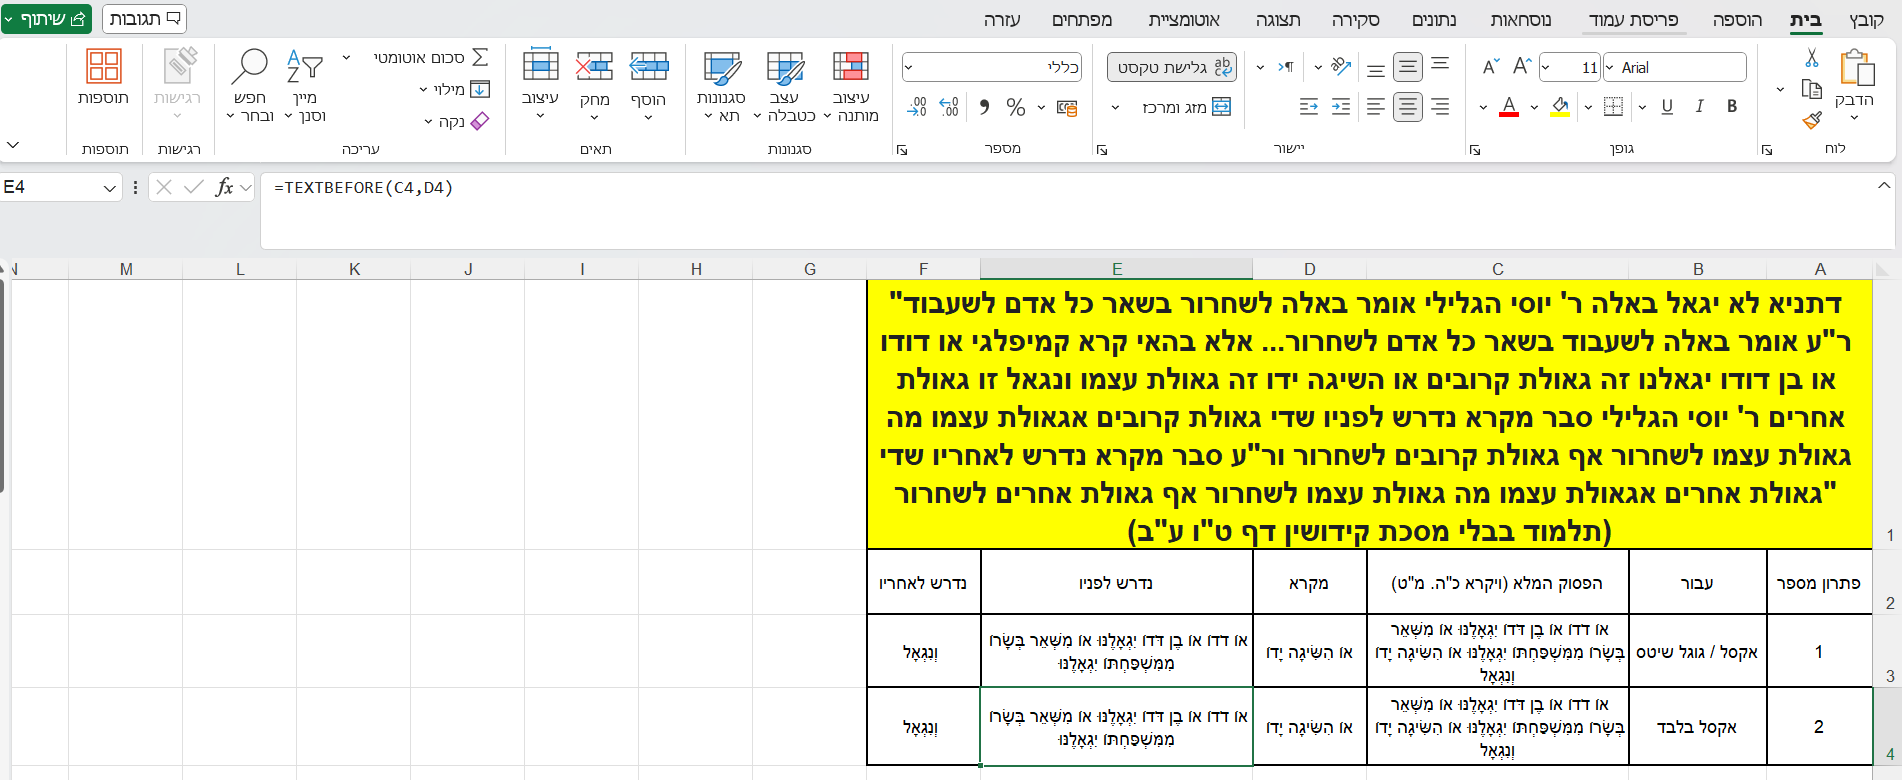The width and height of the screenshot is (1902, 780).
Task: Decrease font size with smaller A icon
Action: click(x=1490, y=67)
